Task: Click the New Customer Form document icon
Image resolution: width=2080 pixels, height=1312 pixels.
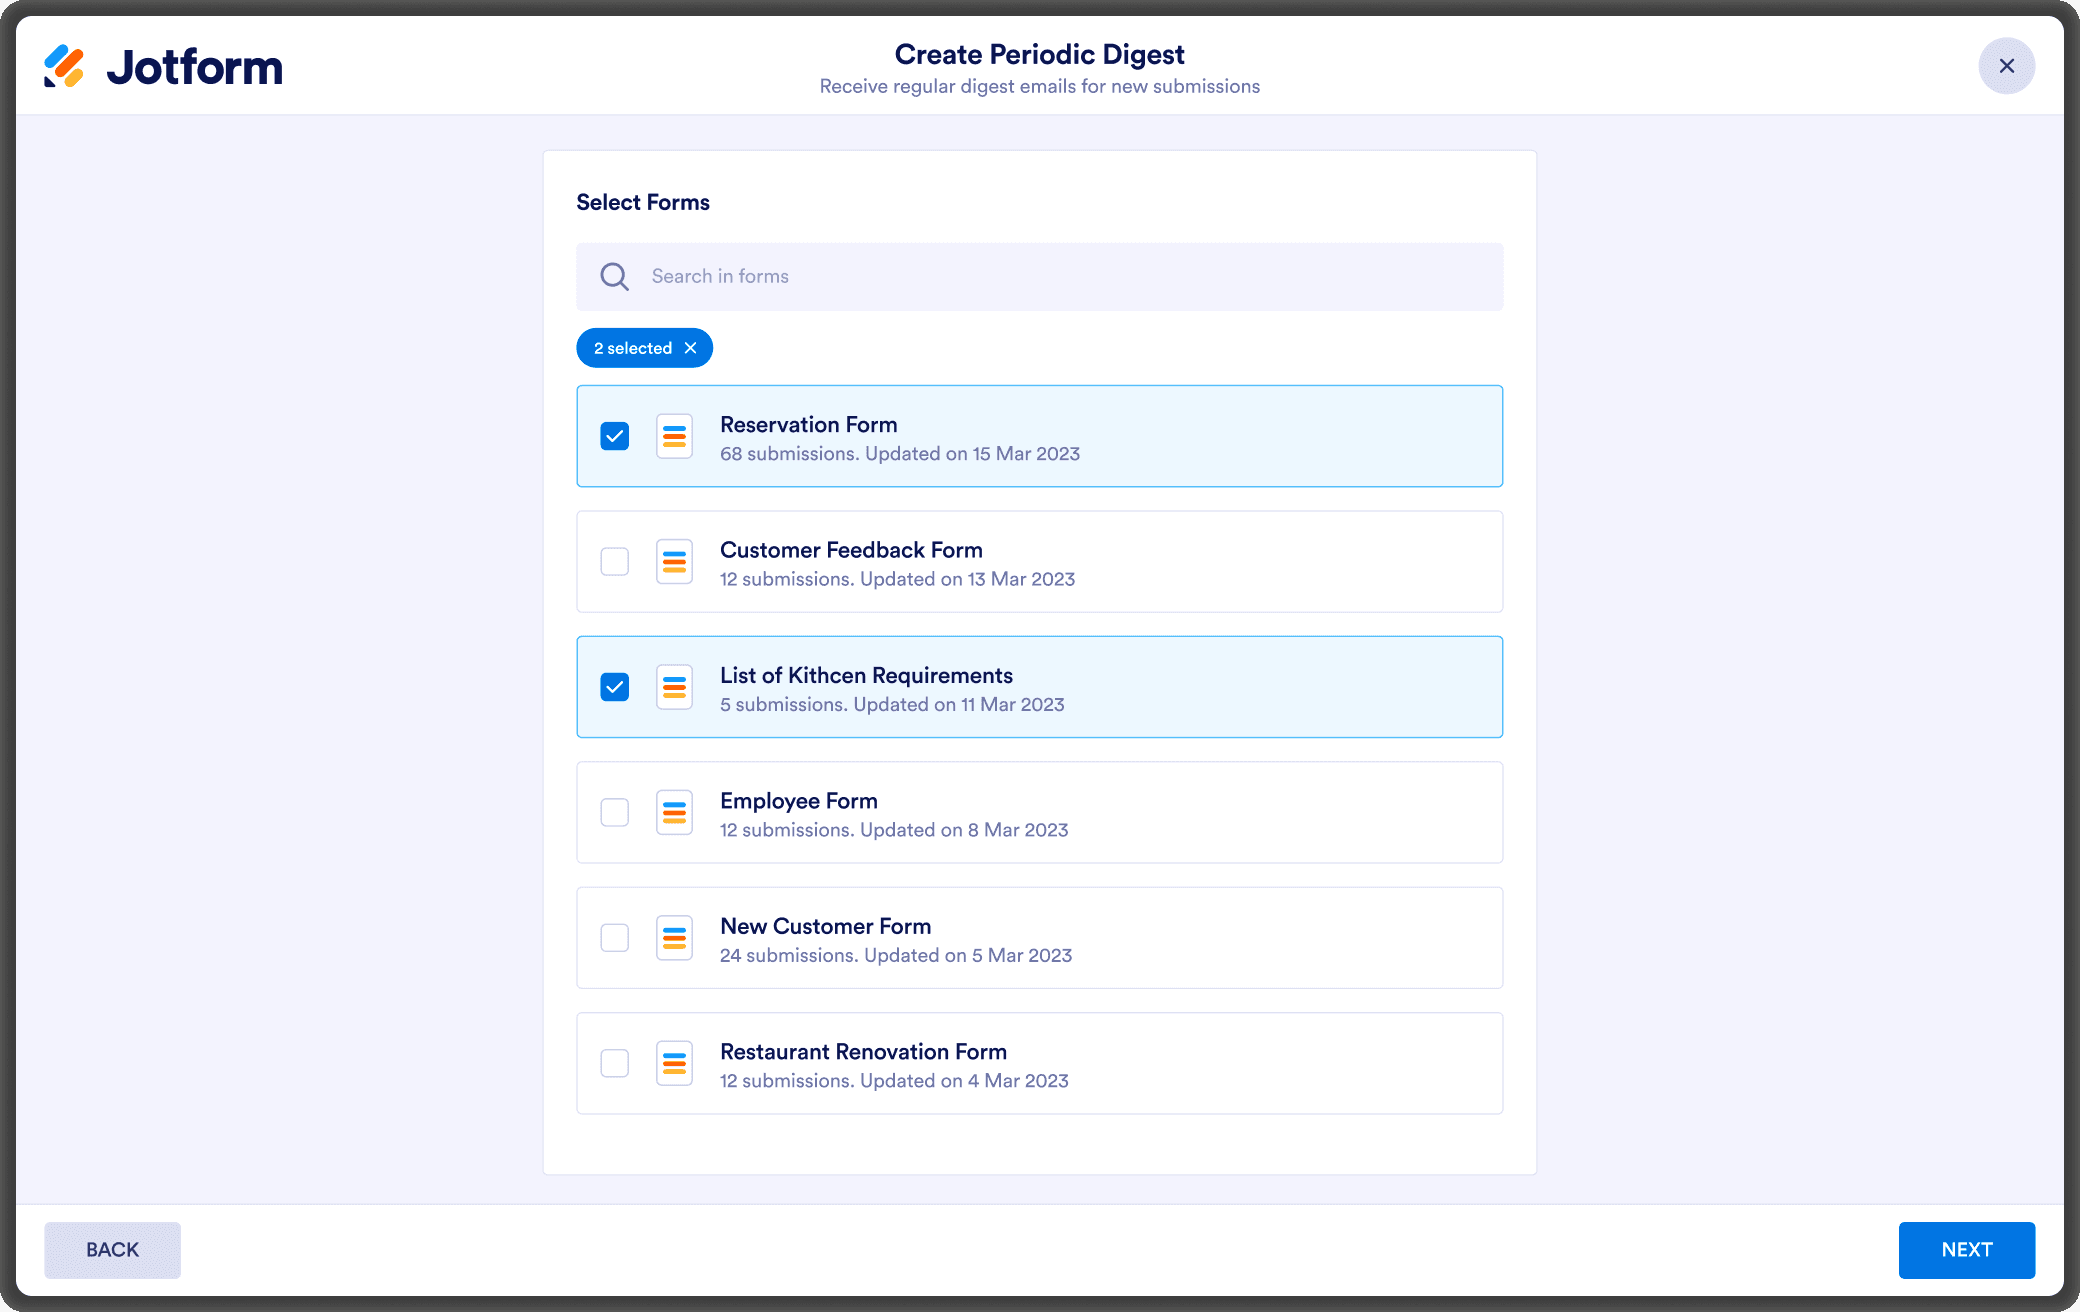Action: [x=674, y=938]
